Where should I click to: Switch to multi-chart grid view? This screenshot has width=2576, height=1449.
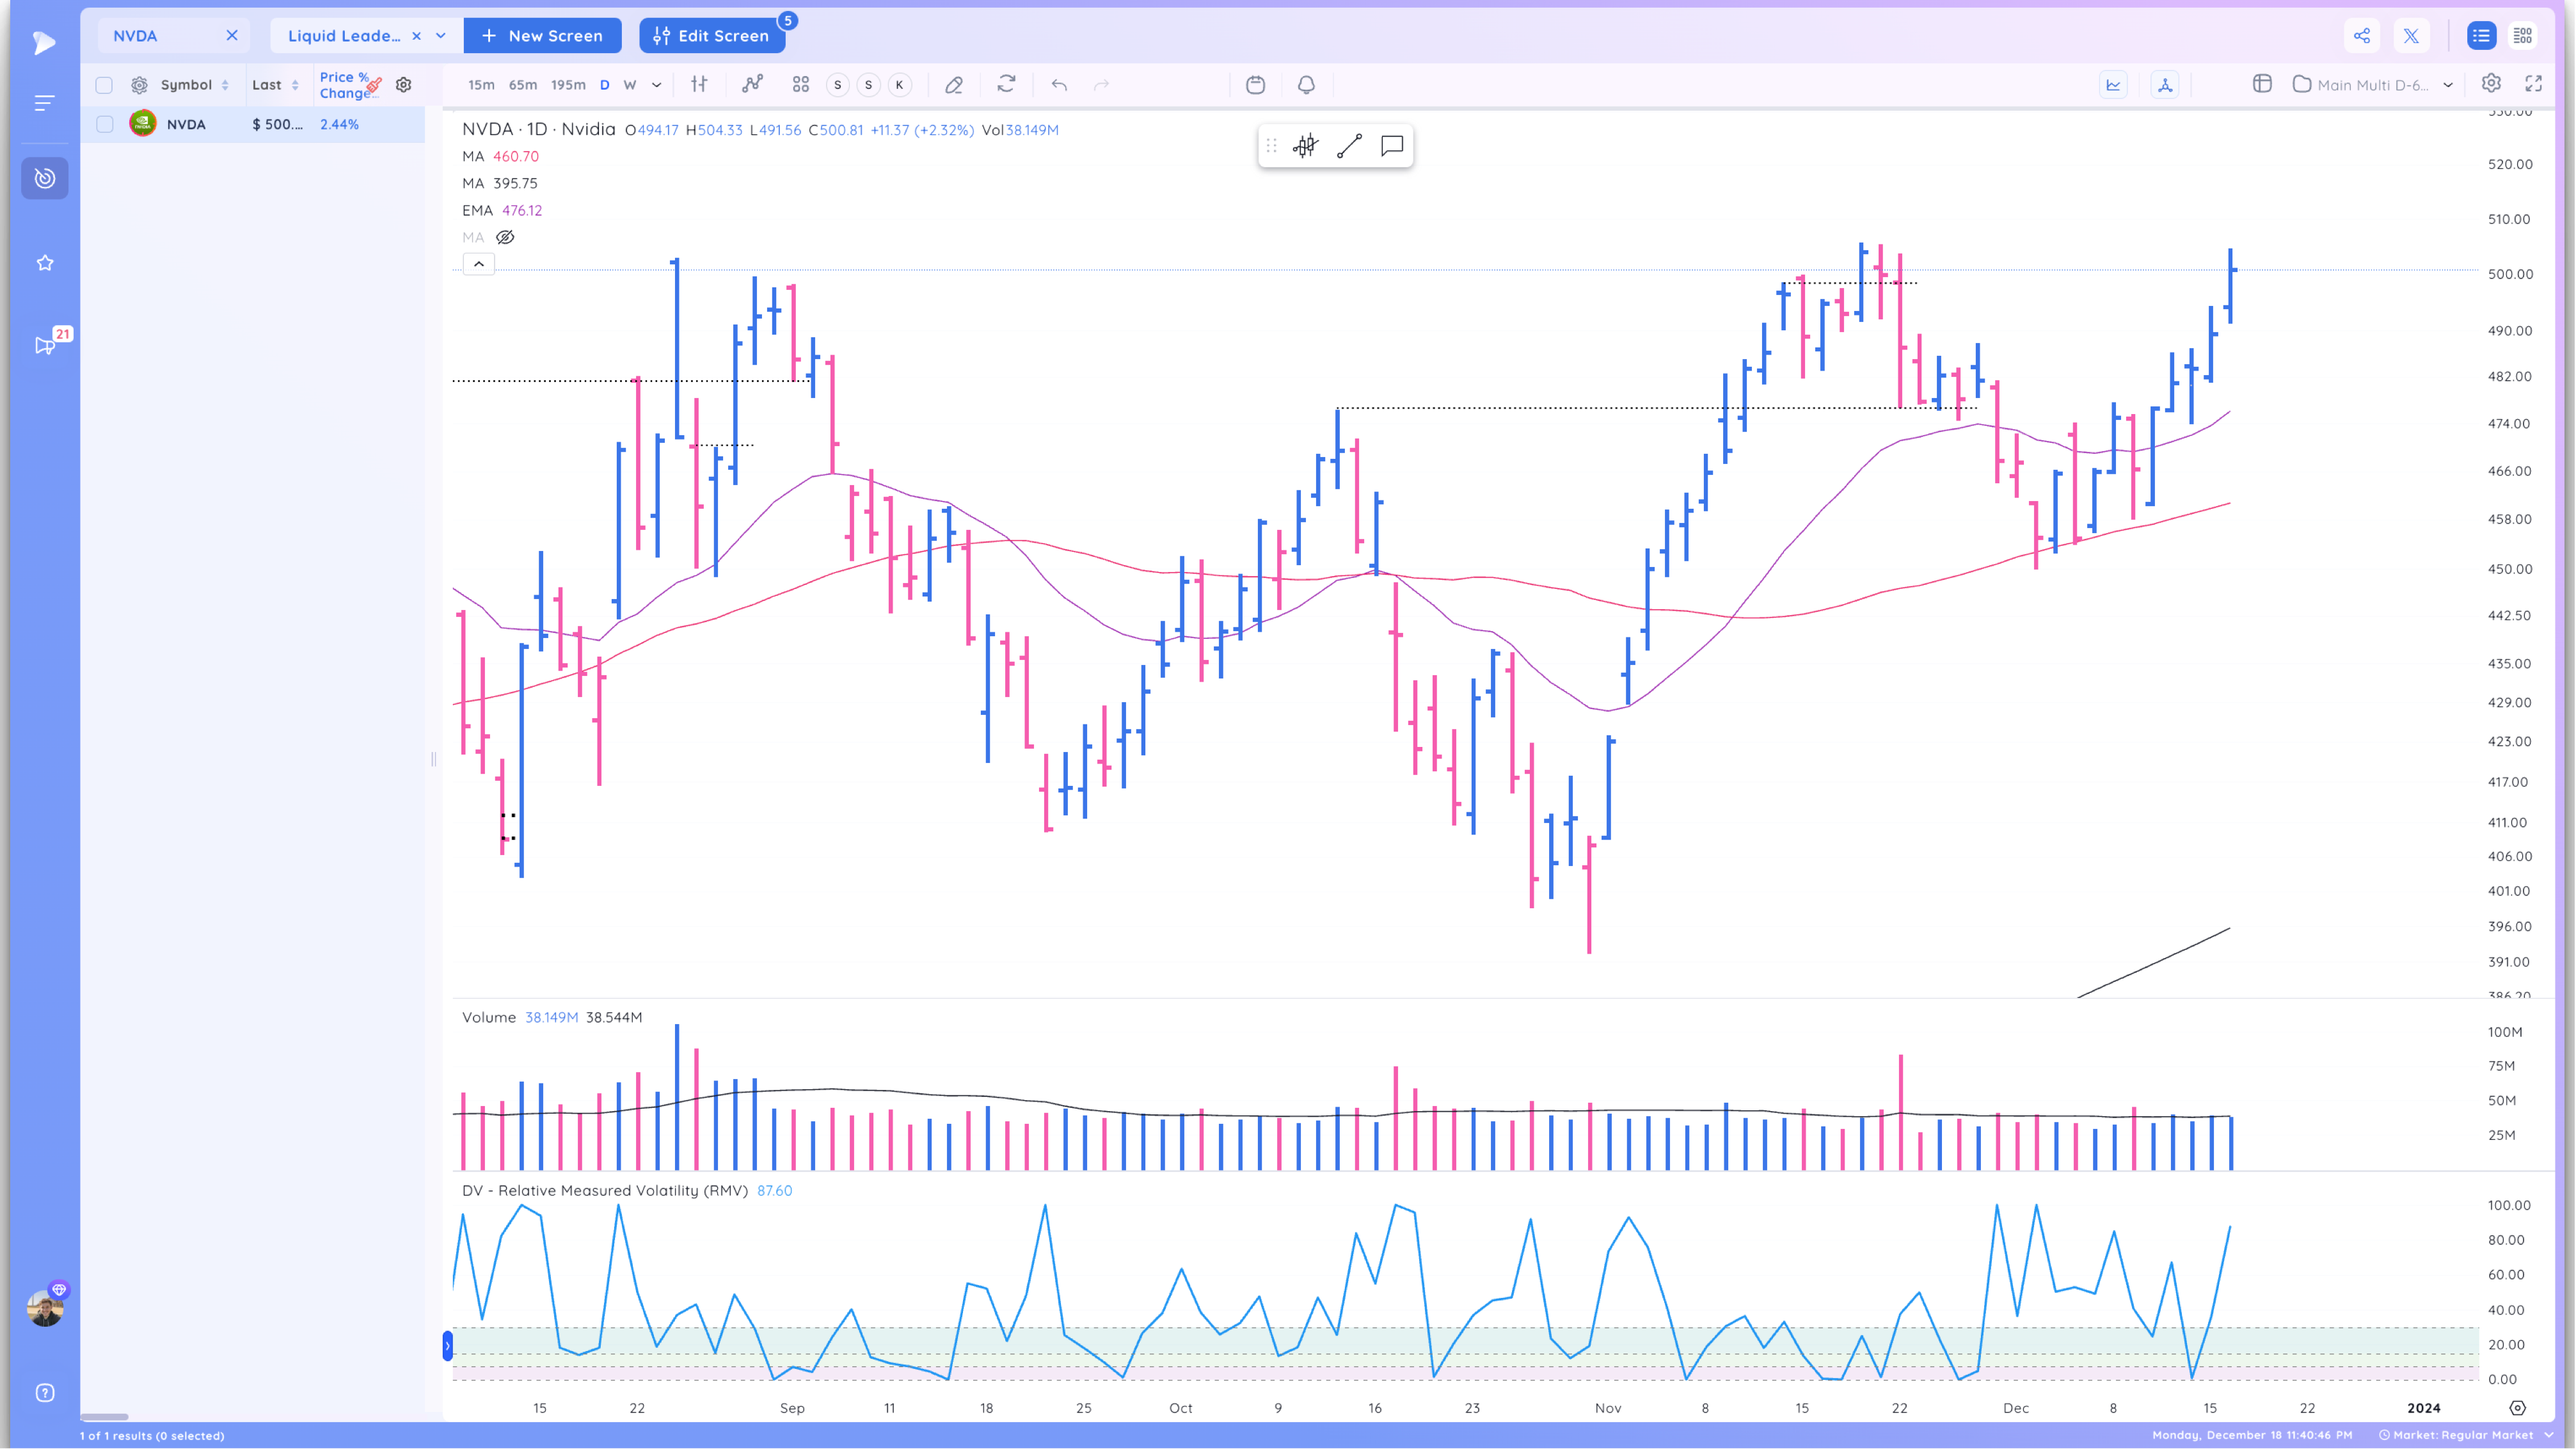click(2523, 36)
